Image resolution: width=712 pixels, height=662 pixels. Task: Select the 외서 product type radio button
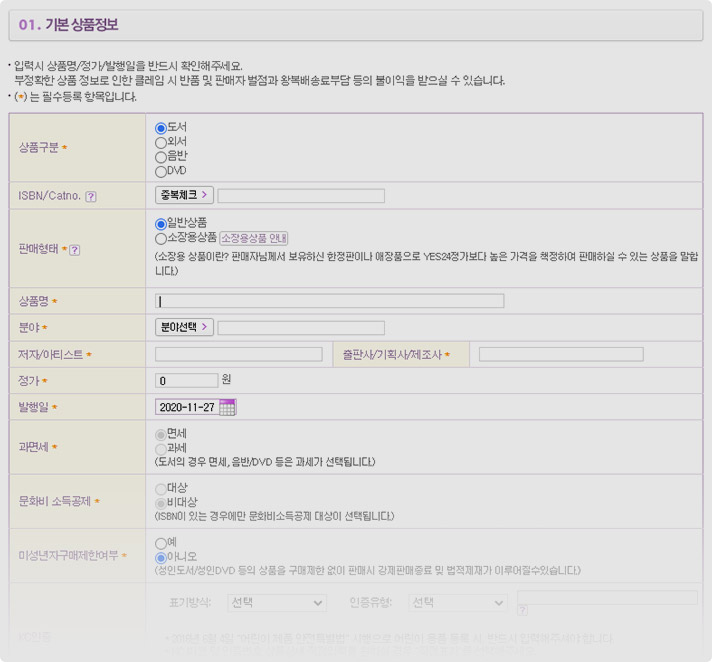point(161,142)
